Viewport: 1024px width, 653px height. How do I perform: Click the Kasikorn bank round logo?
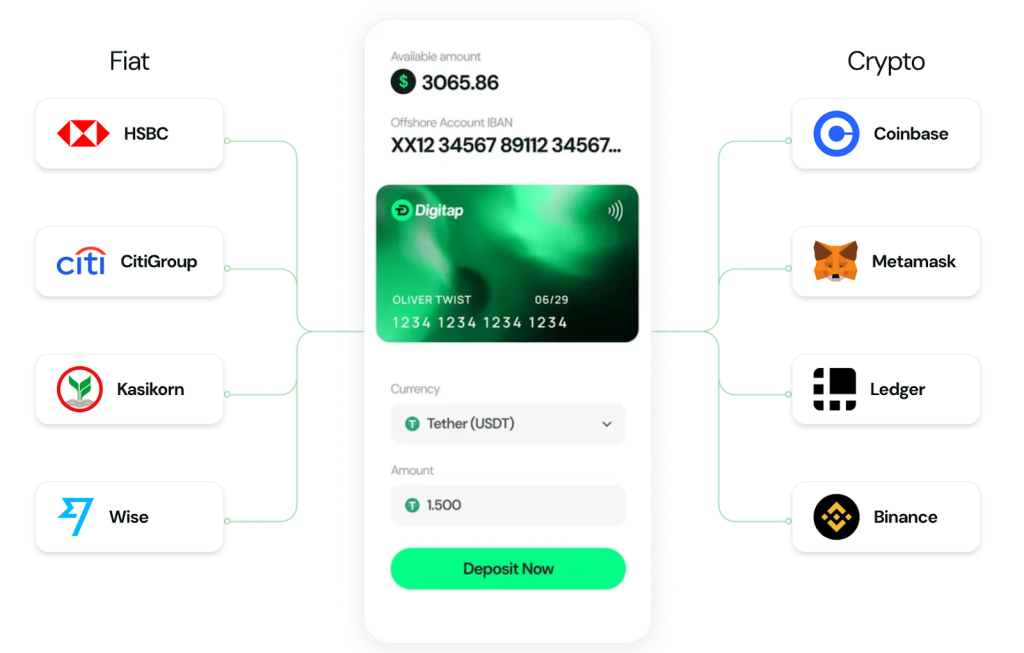(80, 389)
